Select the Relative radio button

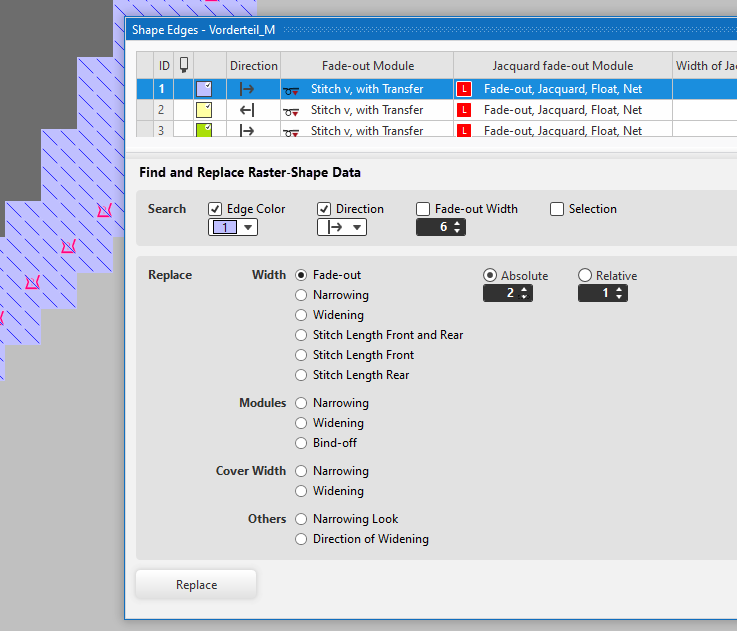pos(585,275)
